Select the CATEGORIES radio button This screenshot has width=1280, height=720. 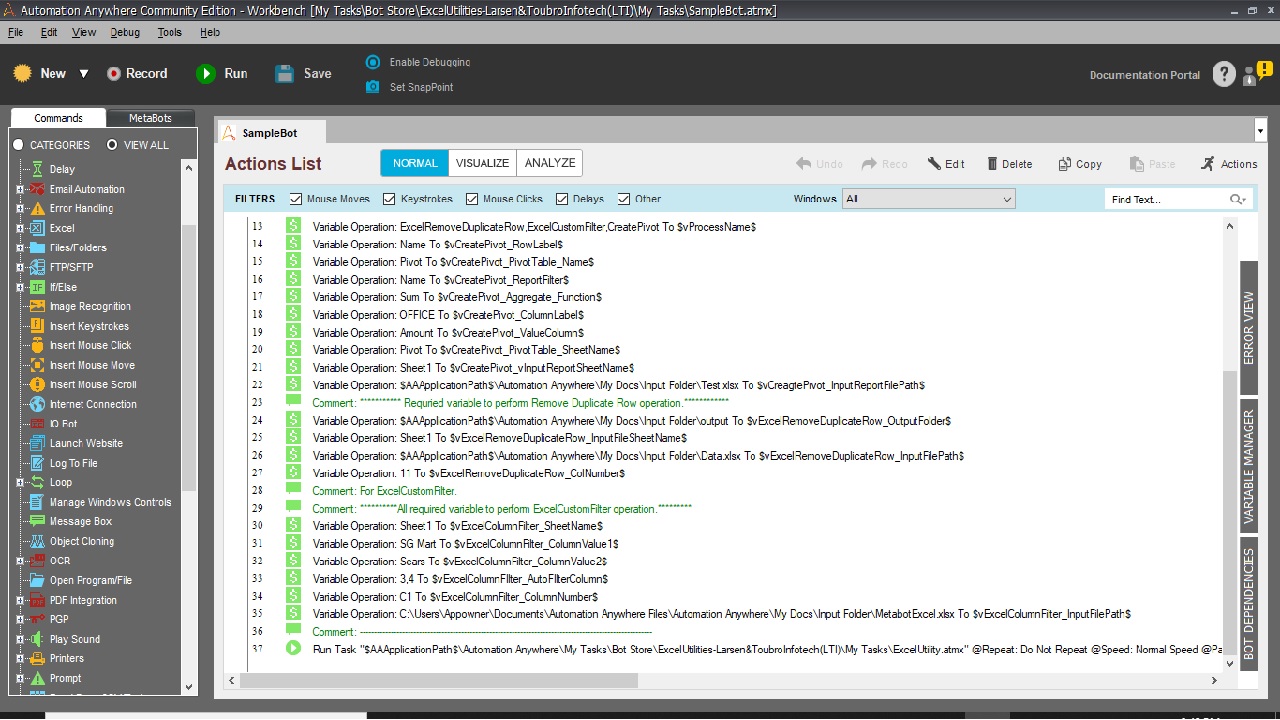point(18,145)
